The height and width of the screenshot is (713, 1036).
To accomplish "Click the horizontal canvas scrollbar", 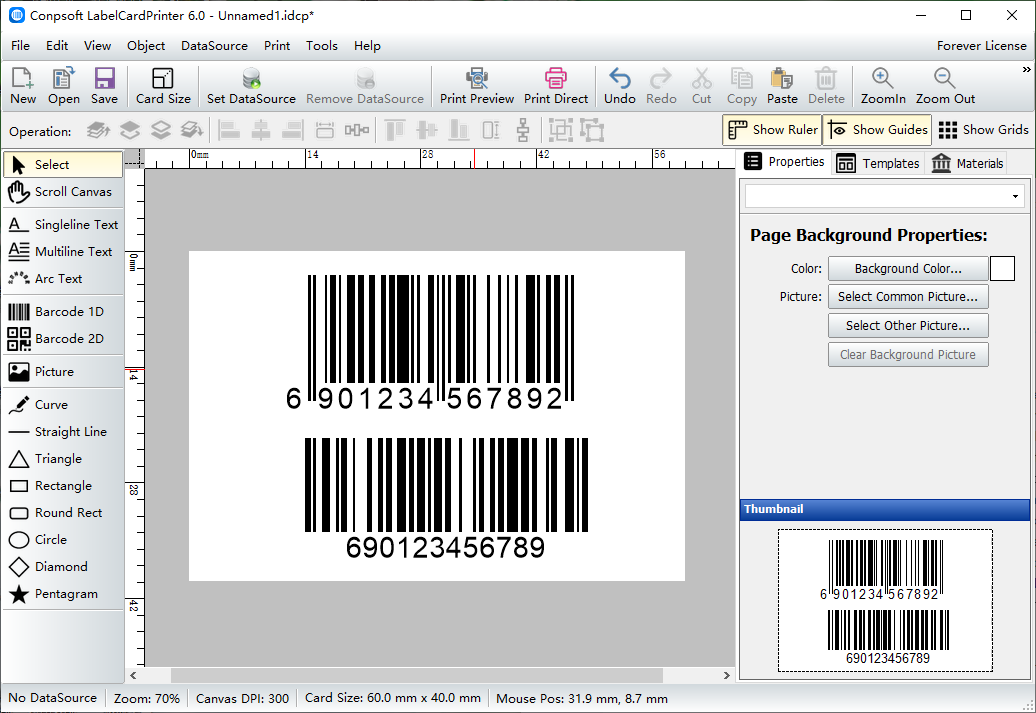I will tap(416, 675).
